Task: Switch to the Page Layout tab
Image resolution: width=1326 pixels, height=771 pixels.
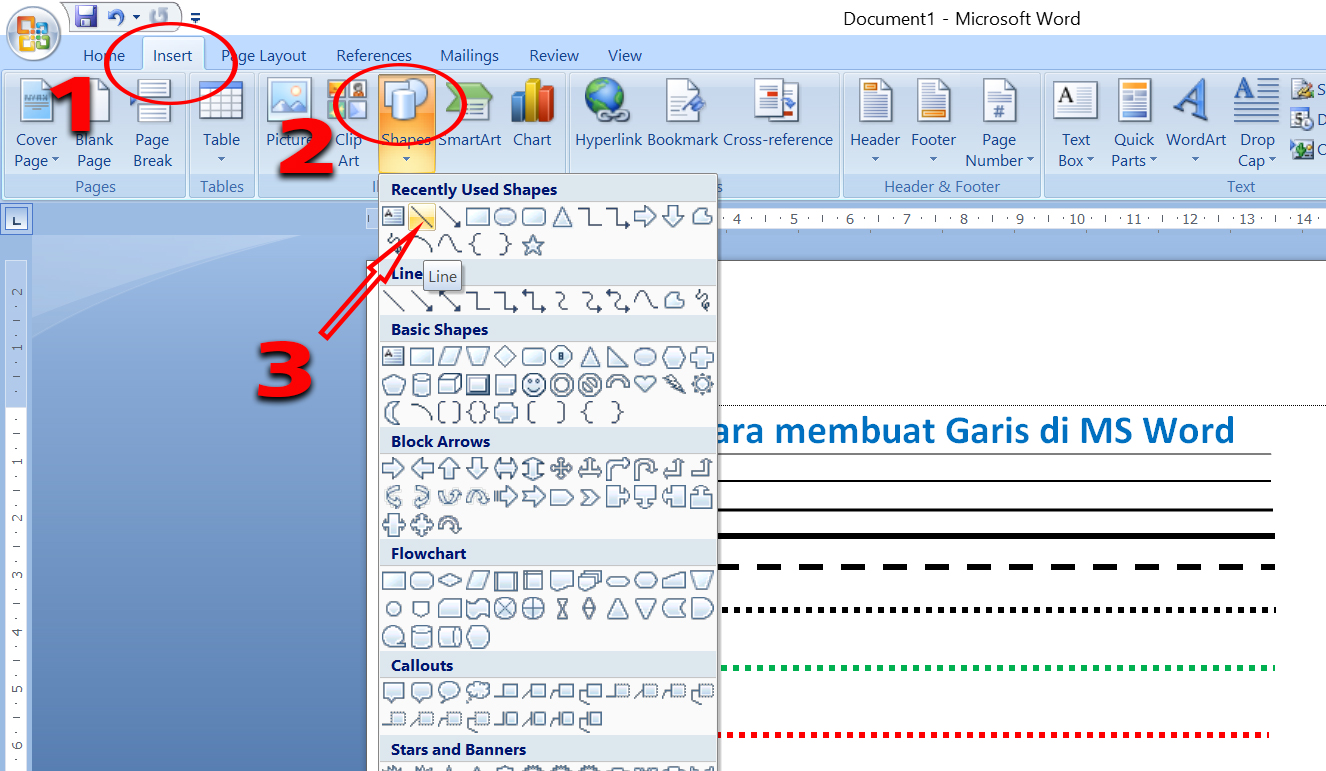Action: pyautogui.click(x=264, y=55)
